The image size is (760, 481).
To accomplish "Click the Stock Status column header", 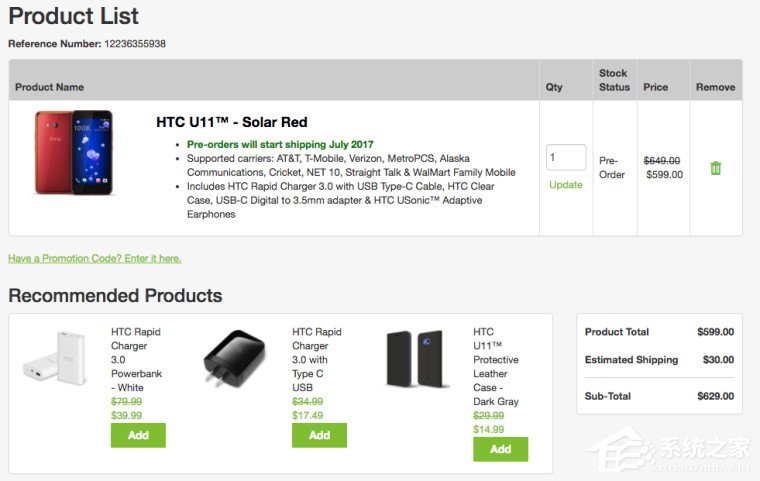I will (x=614, y=80).
